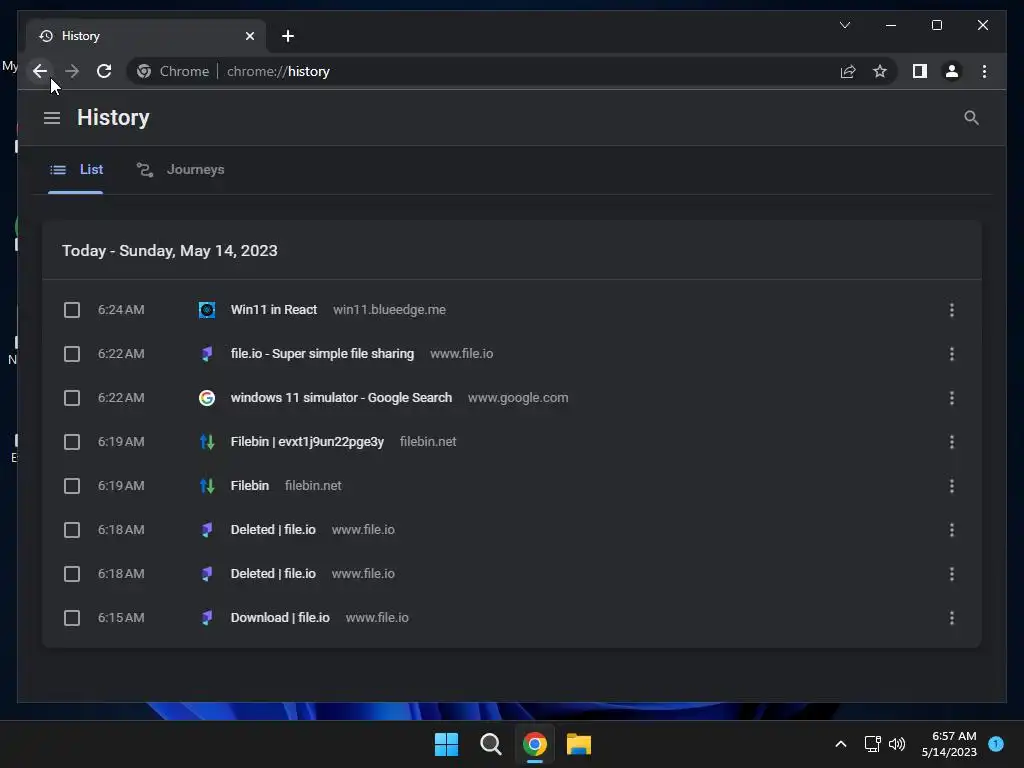The width and height of the screenshot is (1024, 768).
Task: Switch to the List tab
Action: click(x=76, y=170)
